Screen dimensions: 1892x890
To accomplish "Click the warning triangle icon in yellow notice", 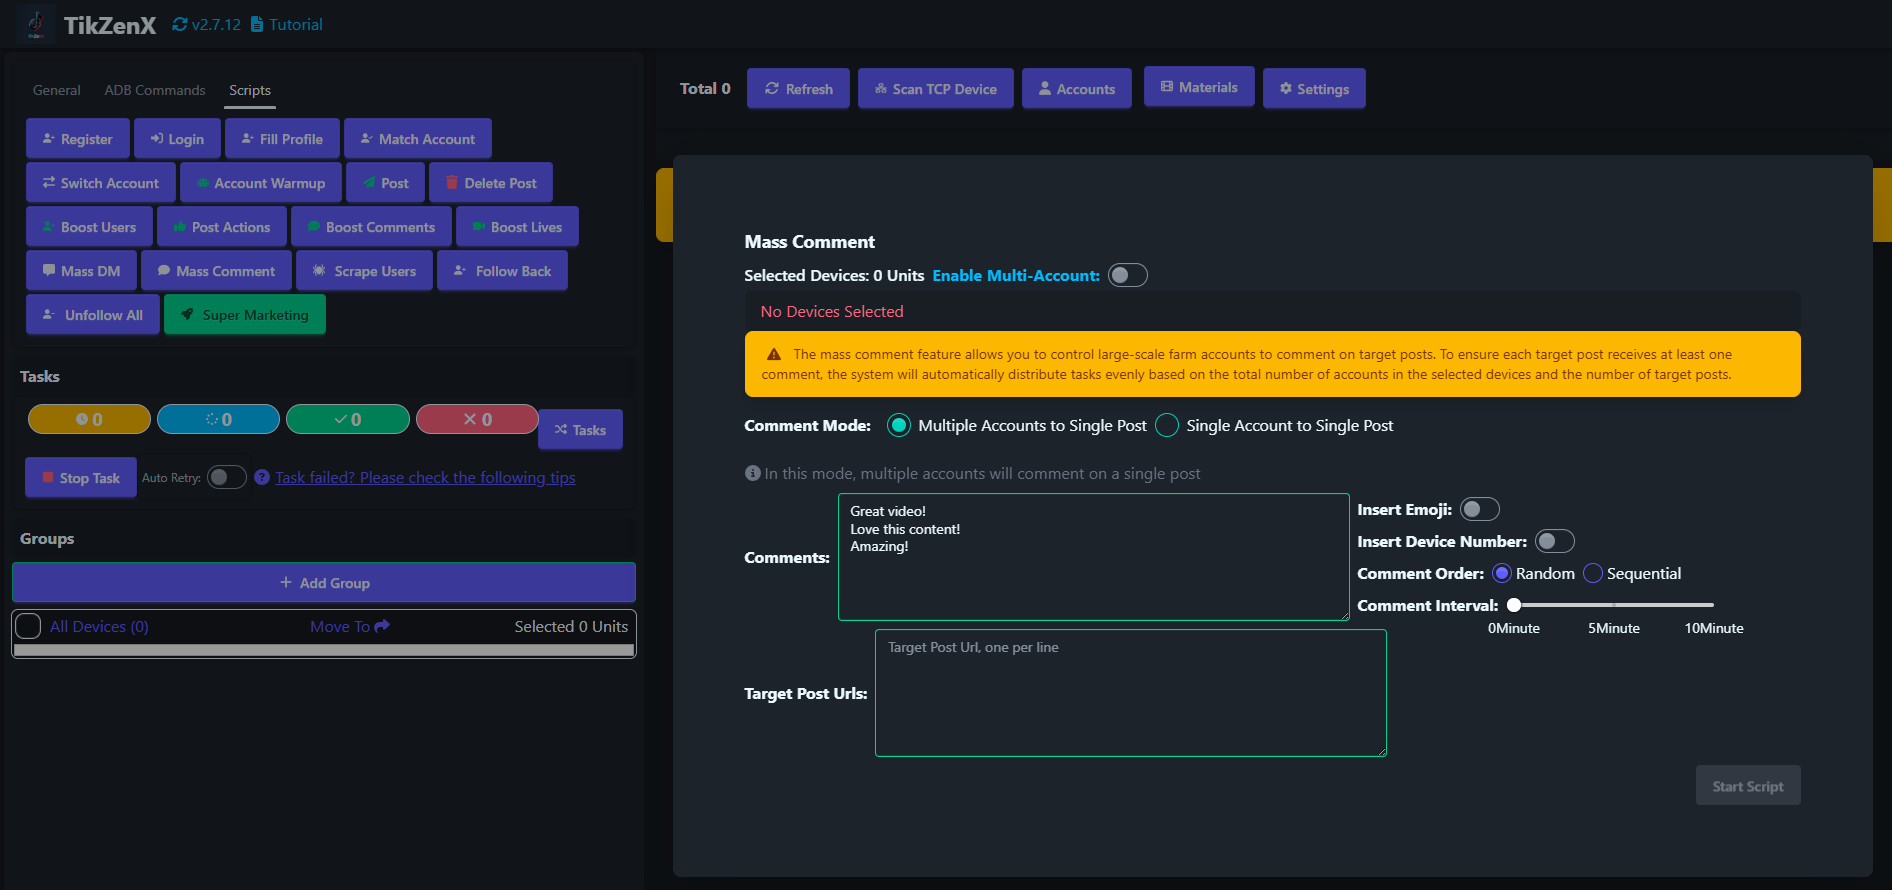I will (774, 354).
